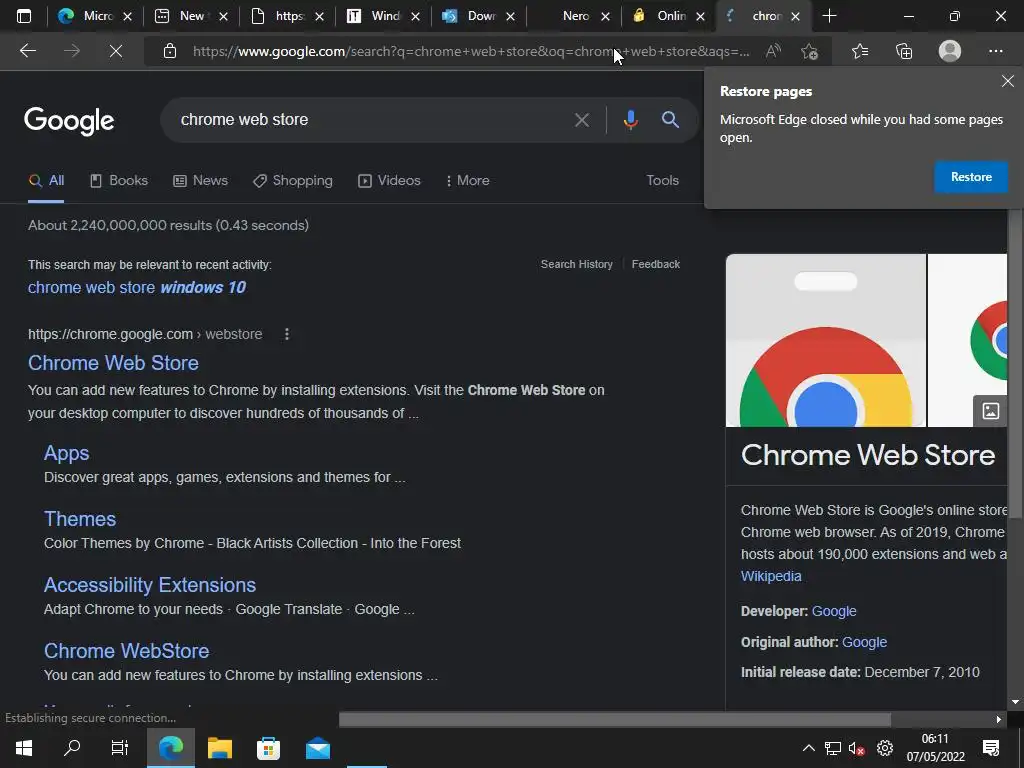The image size is (1024, 768).
Task: Select the Books search filter
Action: pos(118,181)
